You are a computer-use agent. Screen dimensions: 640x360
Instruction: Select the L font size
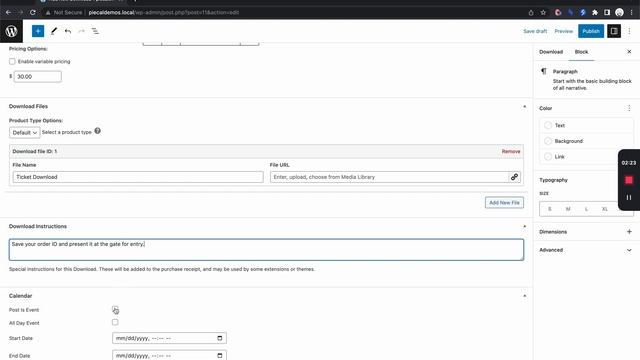[x=587, y=209]
